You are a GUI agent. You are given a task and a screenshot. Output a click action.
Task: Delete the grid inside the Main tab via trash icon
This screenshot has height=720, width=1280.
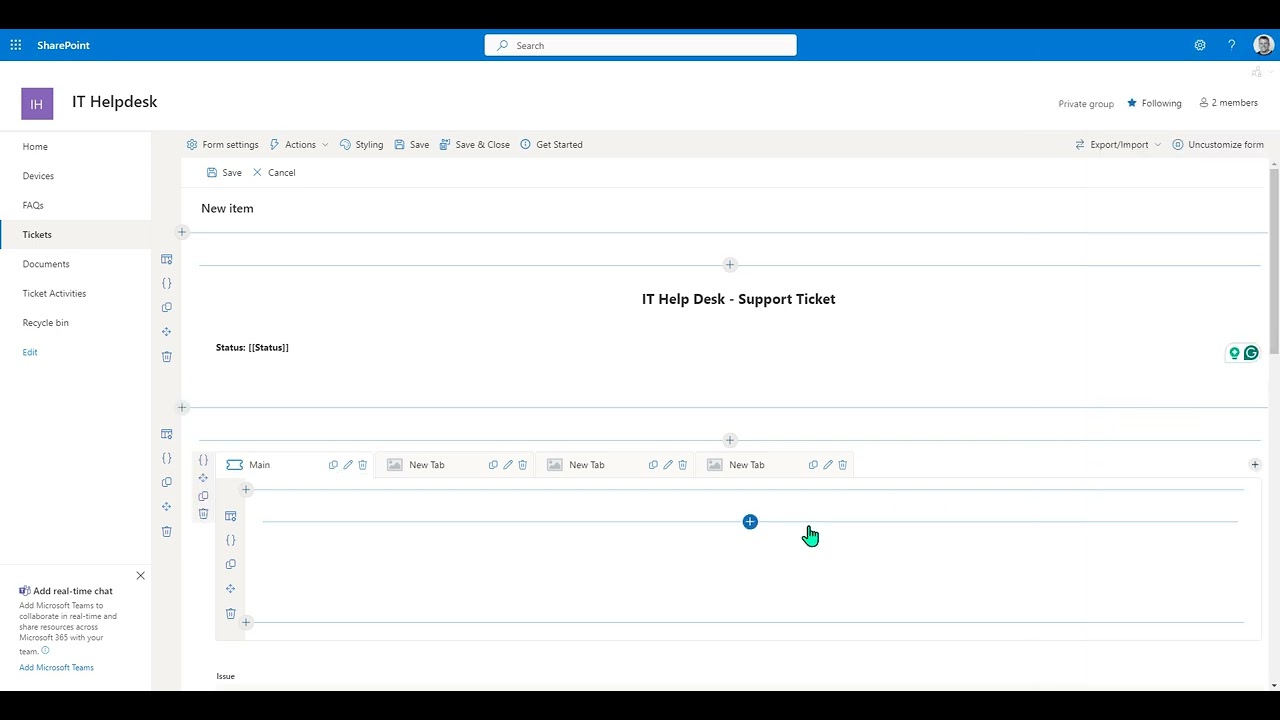coord(231,614)
